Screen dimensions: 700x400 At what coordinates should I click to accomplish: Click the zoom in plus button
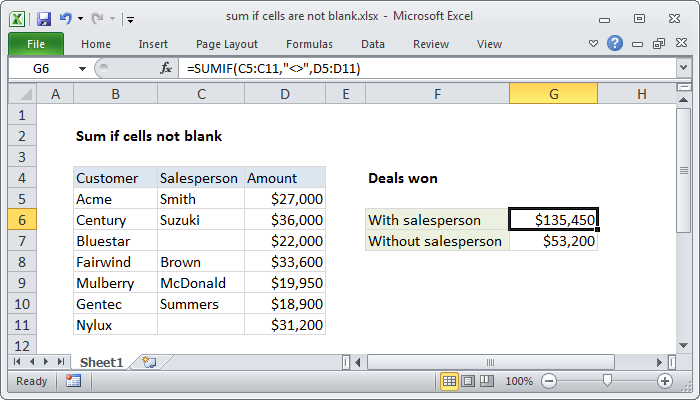click(665, 381)
